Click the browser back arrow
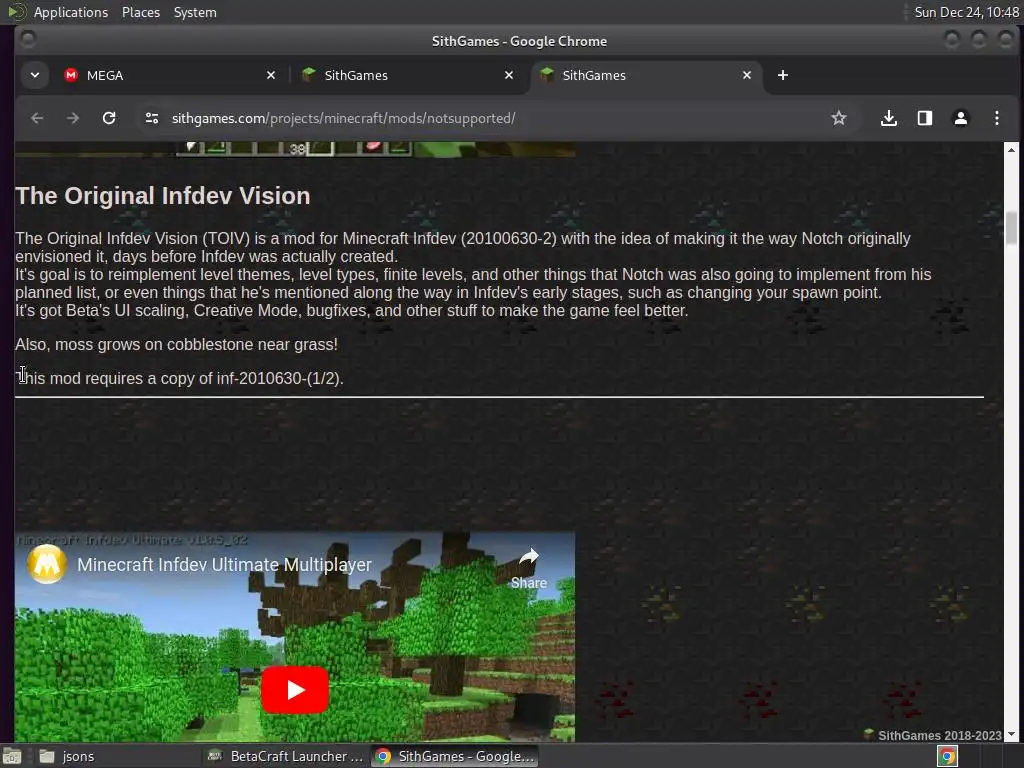Image resolution: width=1024 pixels, height=768 pixels. coord(37,118)
